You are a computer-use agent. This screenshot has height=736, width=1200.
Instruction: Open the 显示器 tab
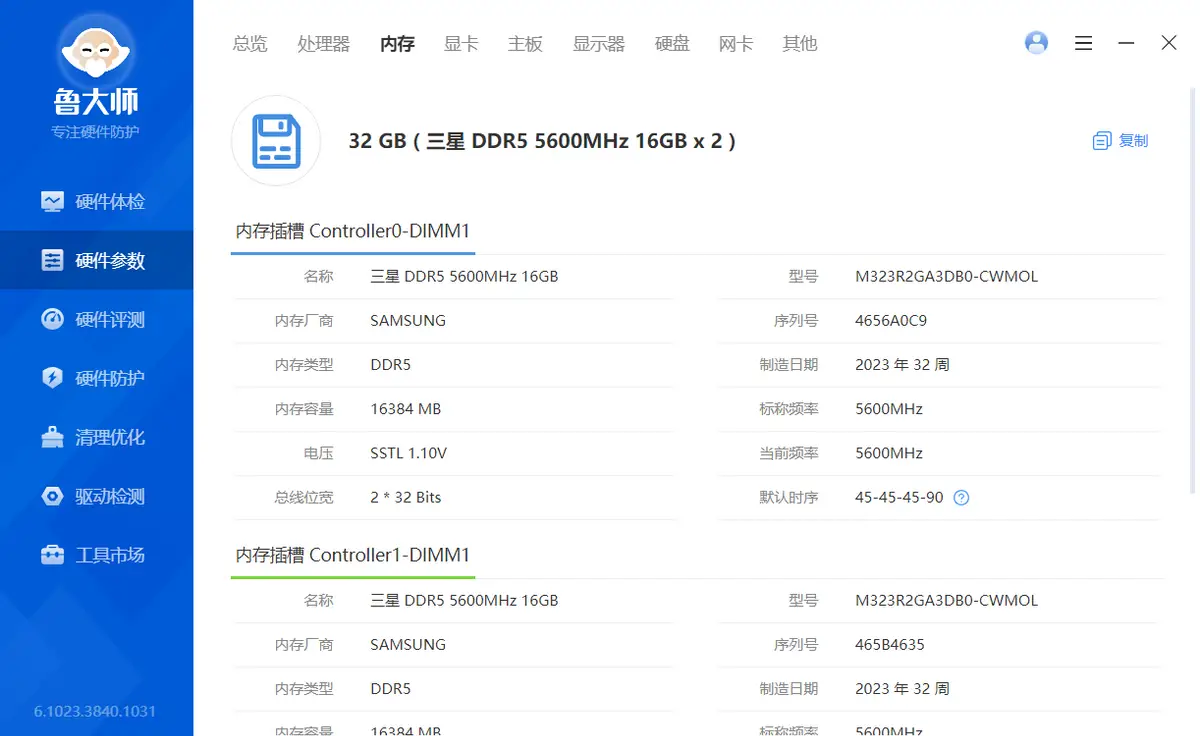598,43
